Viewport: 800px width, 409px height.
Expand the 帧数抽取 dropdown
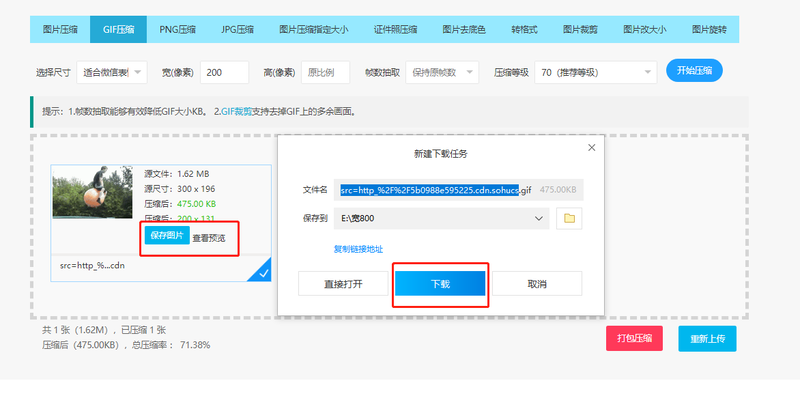pyautogui.click(x=442, y=72)
